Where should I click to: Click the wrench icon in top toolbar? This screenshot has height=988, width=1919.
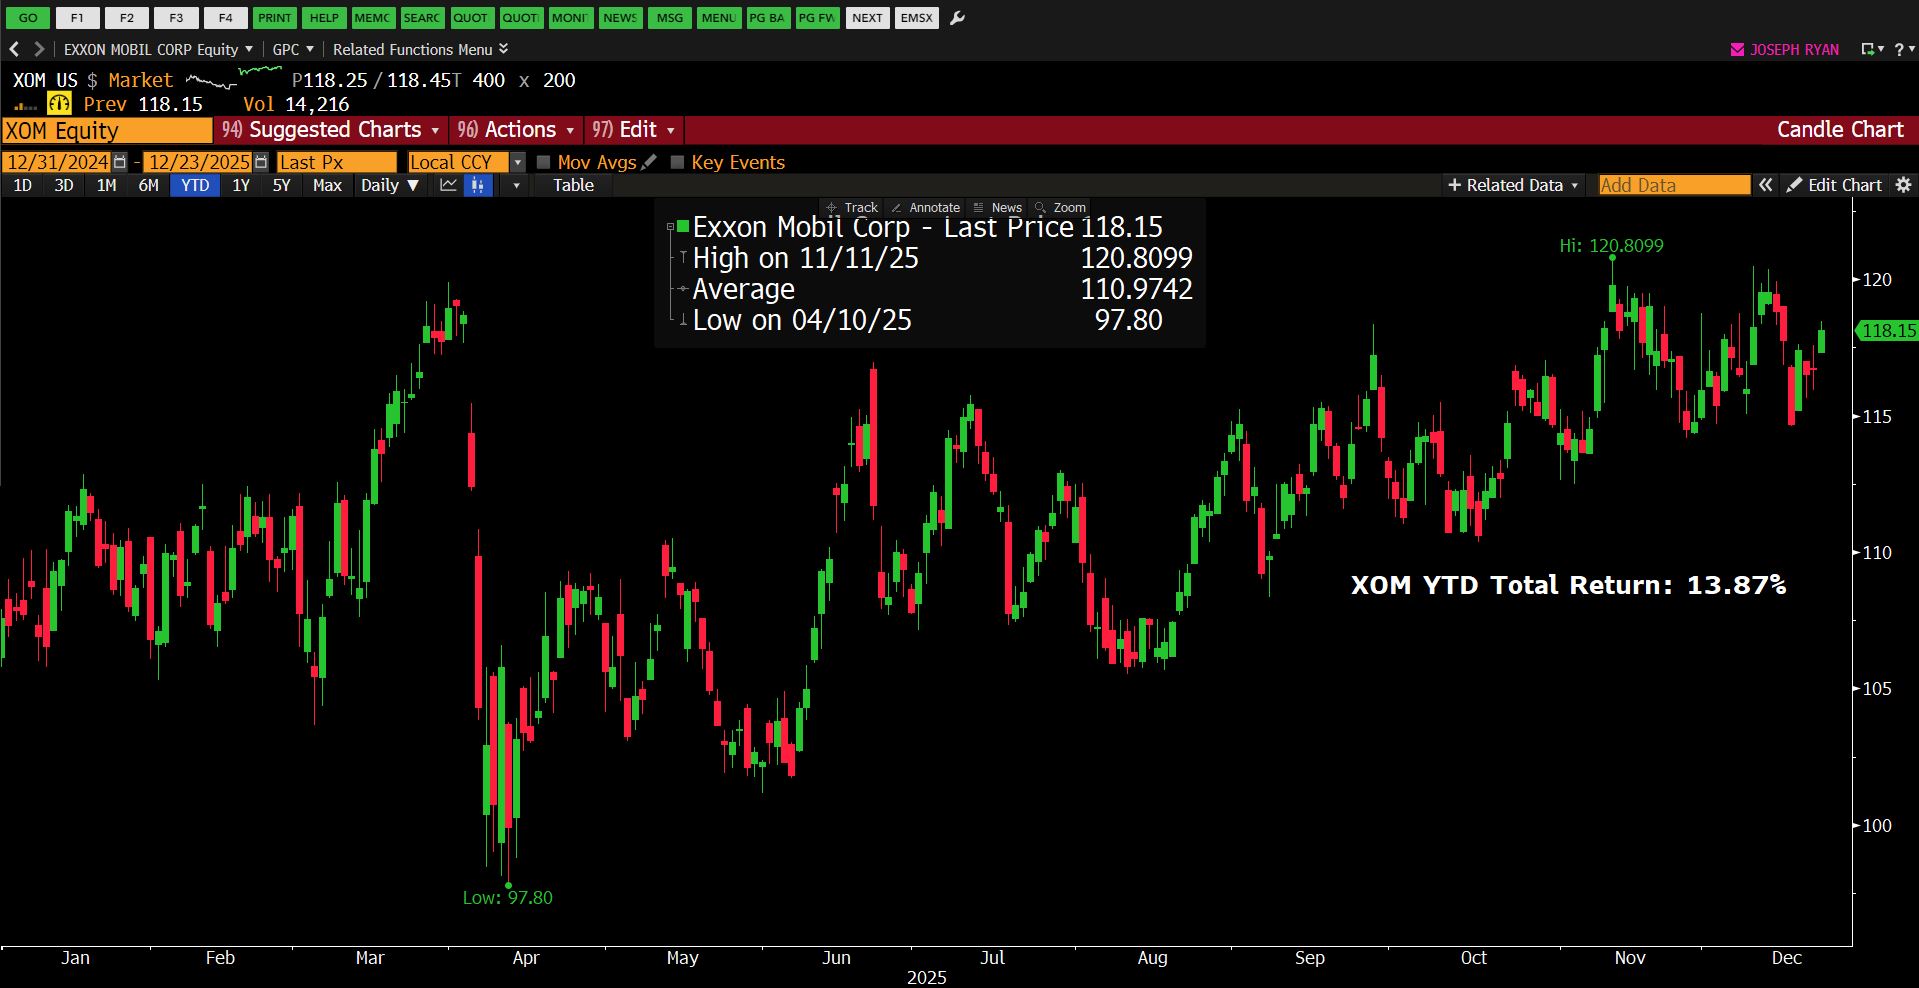point(957,18)
